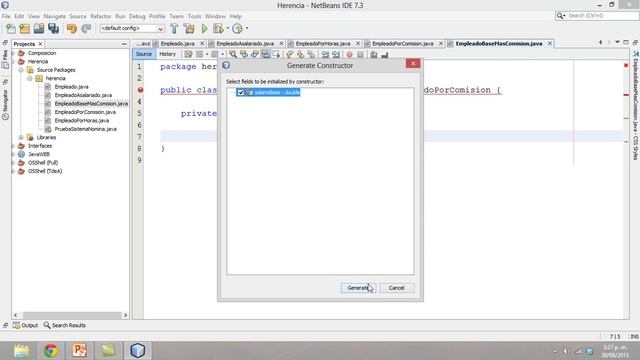The width and height of the screenshot is (640, 360).
Task: Collapse the Source Packages node
Action: coord(21,70)
